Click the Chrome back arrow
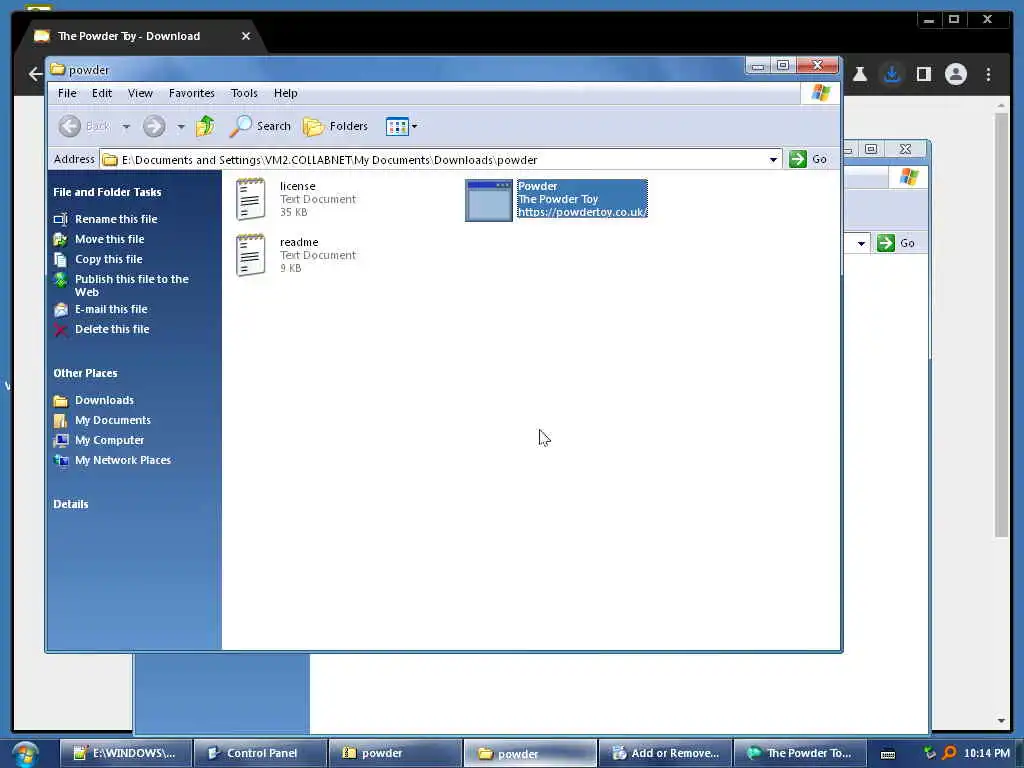 35,74
